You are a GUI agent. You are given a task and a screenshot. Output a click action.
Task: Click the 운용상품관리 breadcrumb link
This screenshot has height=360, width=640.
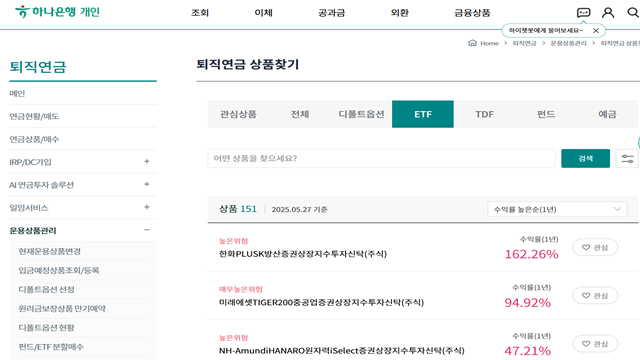pos(569,43)
